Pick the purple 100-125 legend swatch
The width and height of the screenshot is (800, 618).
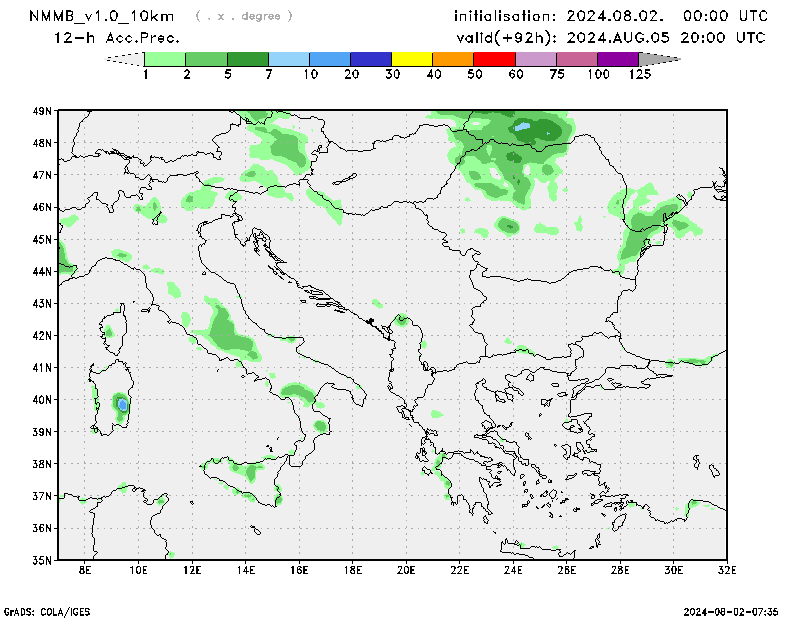point(617,59)
